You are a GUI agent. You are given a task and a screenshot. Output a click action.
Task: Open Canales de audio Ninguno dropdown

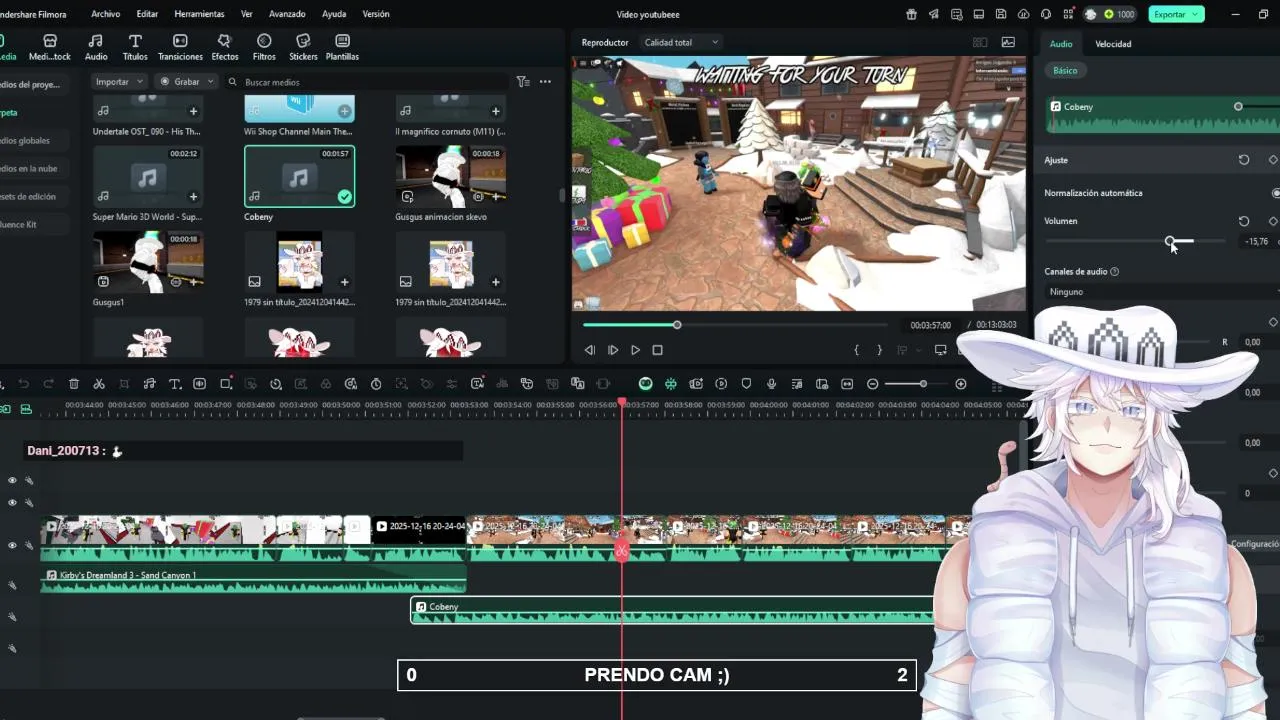[1160, 291]
